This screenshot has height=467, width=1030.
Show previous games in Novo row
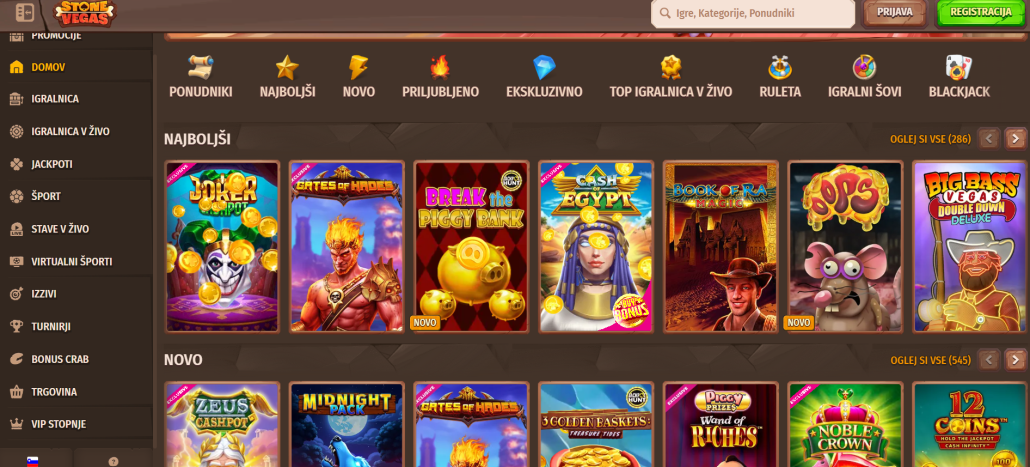[x=989, y=360]
